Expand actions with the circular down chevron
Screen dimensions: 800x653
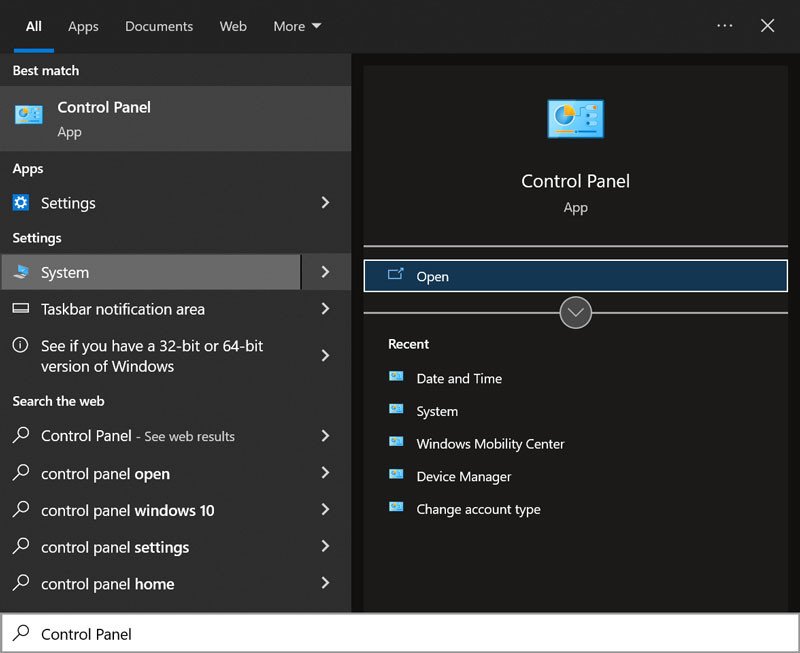click(575, 312)
